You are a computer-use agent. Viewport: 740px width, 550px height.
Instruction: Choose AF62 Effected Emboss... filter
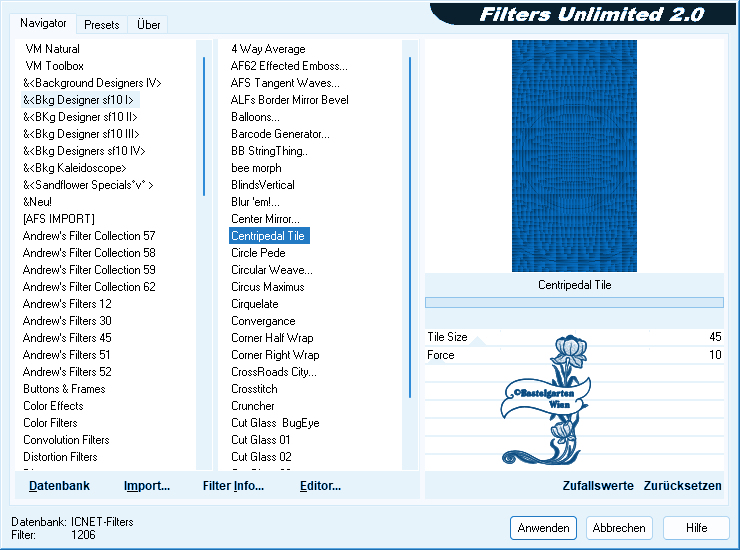289,66
